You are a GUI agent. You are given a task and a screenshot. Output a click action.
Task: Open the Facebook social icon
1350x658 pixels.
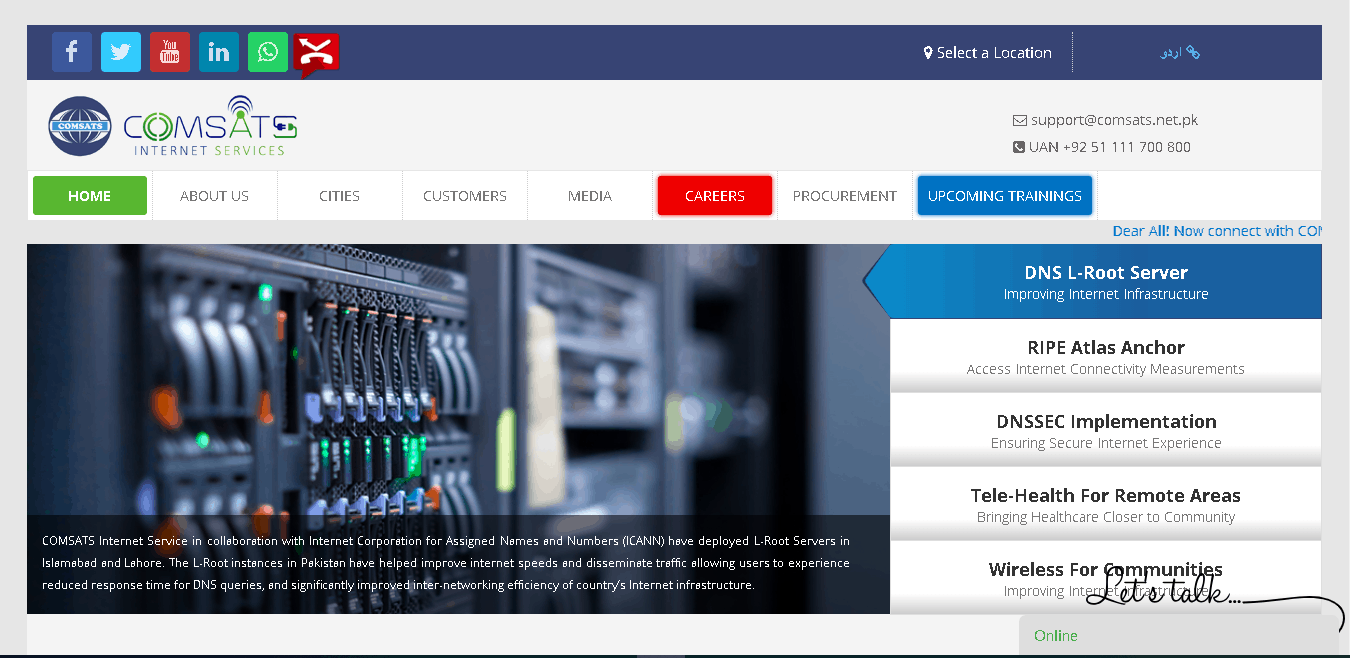tap(72, 52)
